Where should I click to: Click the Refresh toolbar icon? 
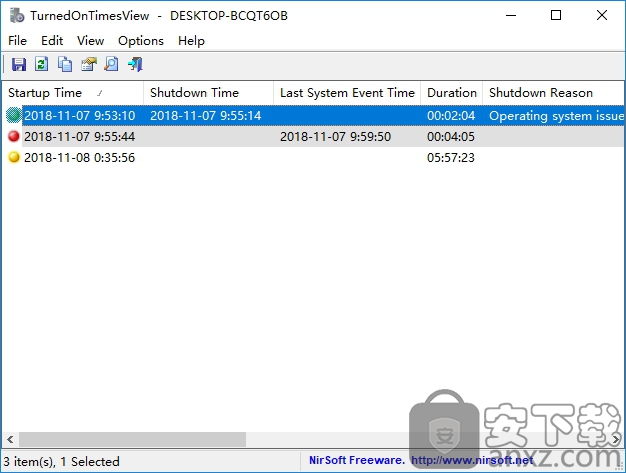42,64
